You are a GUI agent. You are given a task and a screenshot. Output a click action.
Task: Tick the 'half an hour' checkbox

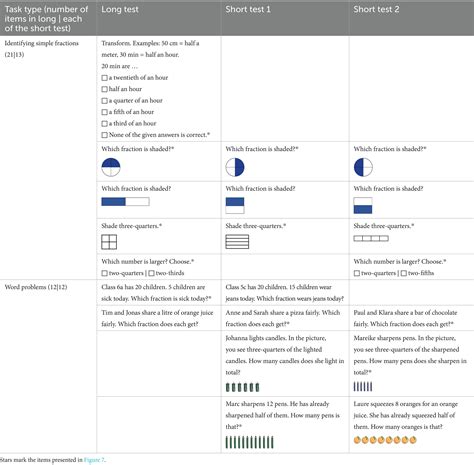click(x=104, y=89)
